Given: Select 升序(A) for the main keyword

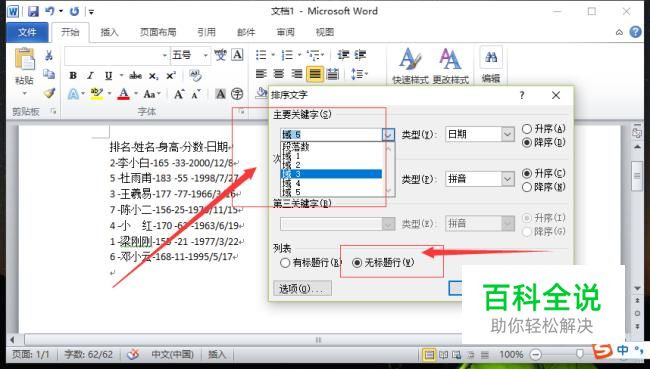Looking at the screenshot, I should (544, 129).
